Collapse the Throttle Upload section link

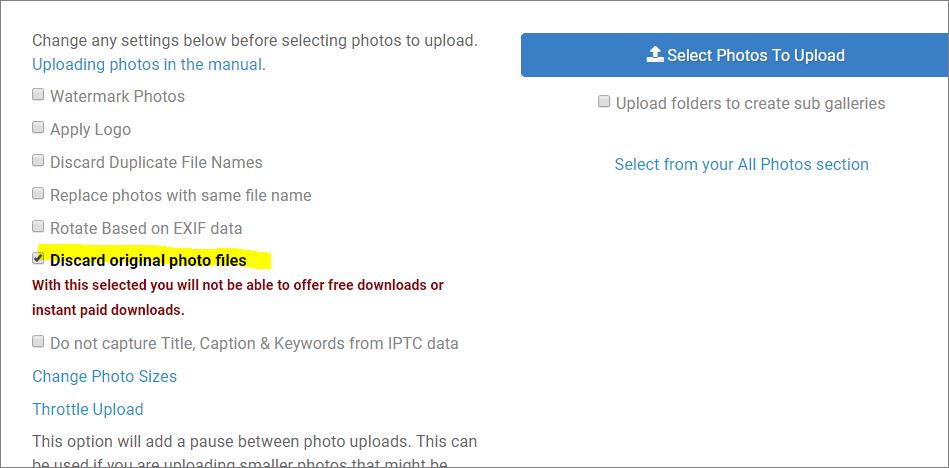click(88, 409)
